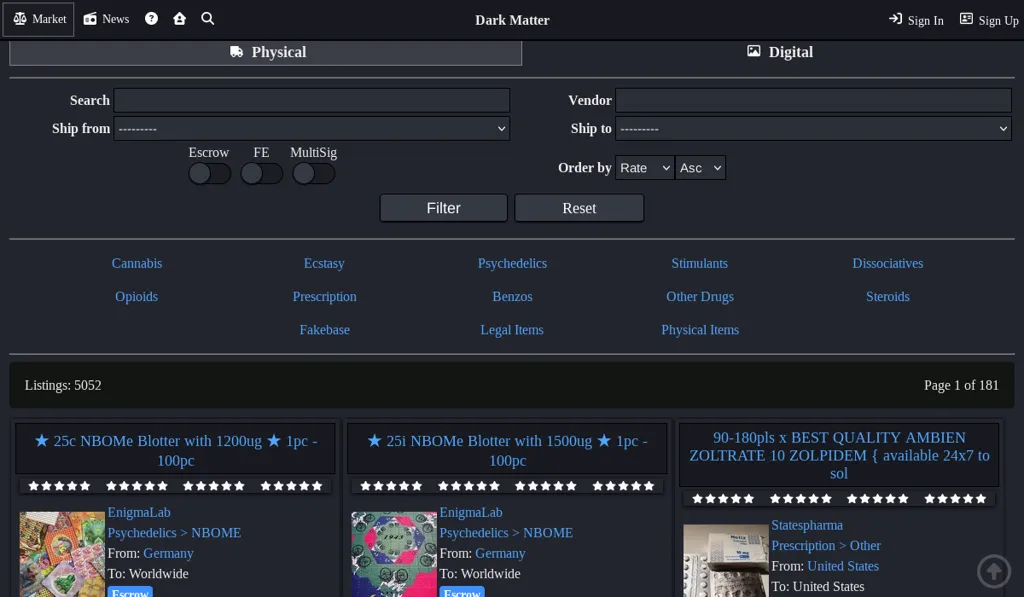Click the question mark help icon
The width and height of the screenshot is (1024, 597).
pyautogui.click(x=151, y=18)
